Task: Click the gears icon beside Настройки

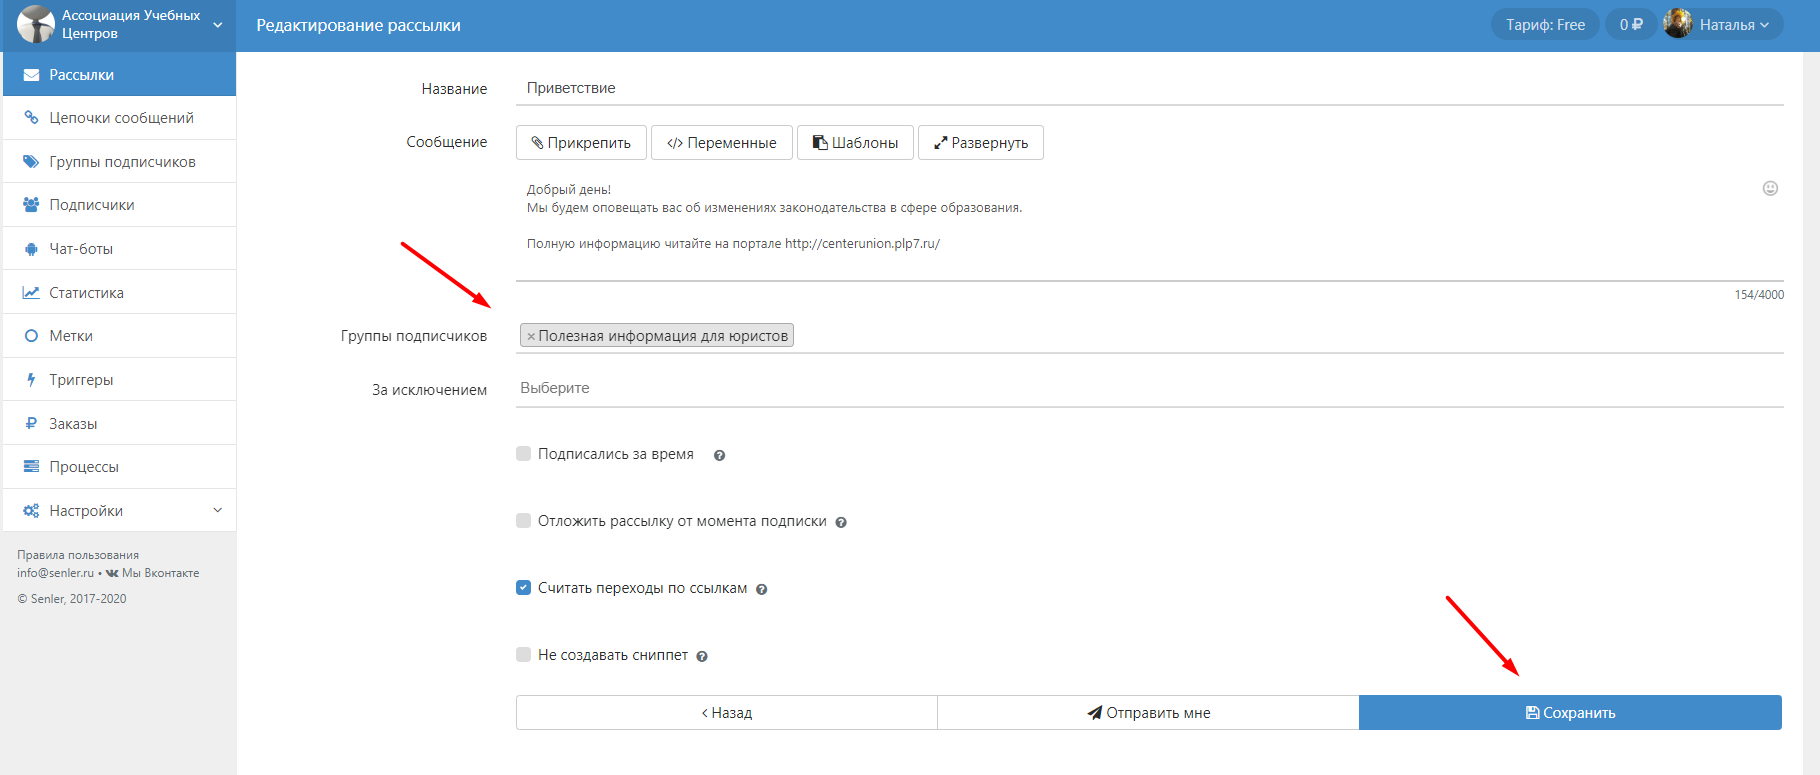Action: (31, 511)
